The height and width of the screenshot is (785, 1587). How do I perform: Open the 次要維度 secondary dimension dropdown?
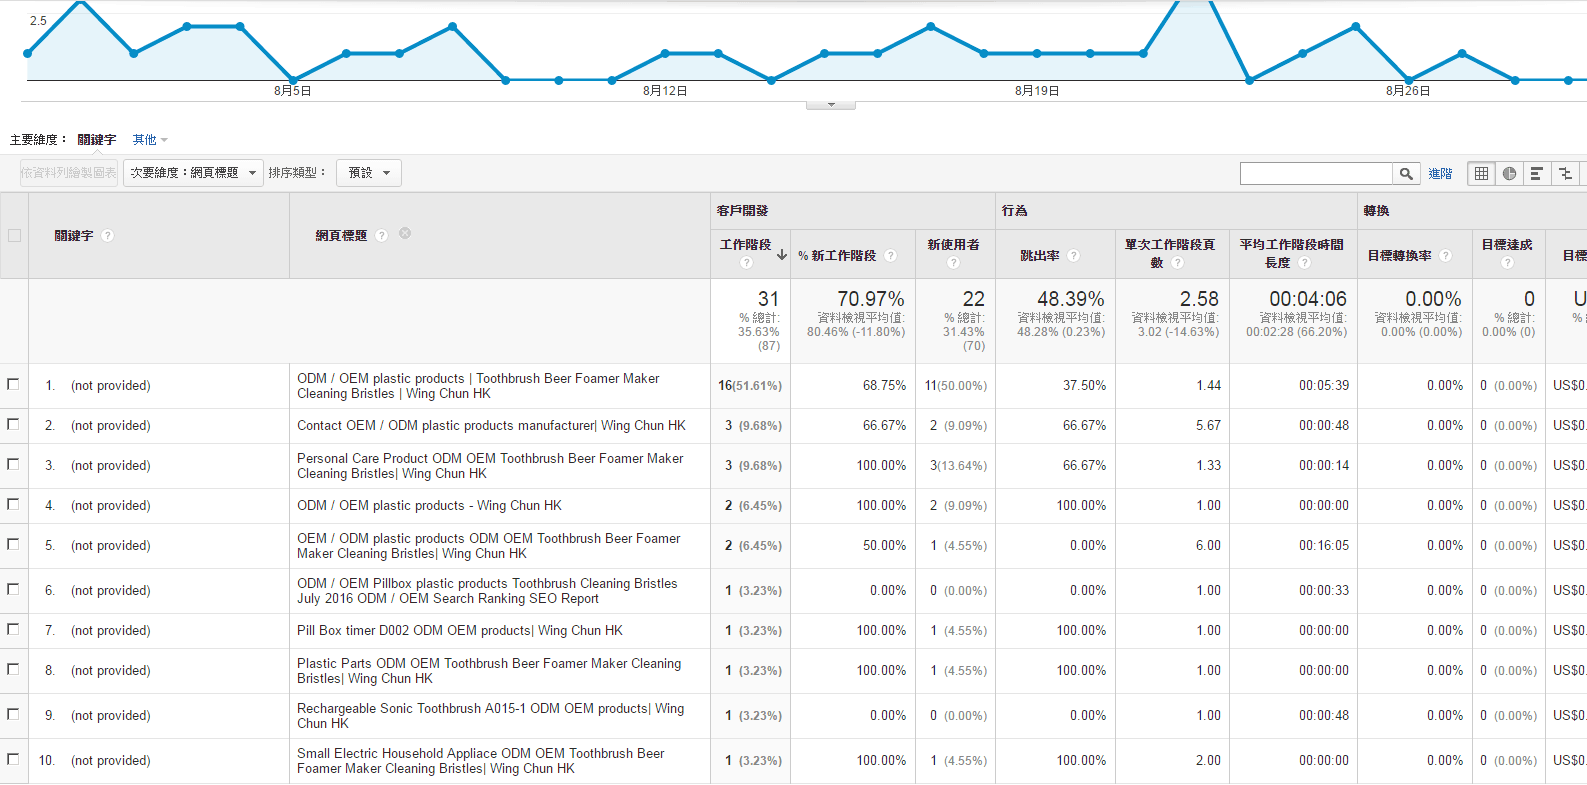click(x=193, y=173)
